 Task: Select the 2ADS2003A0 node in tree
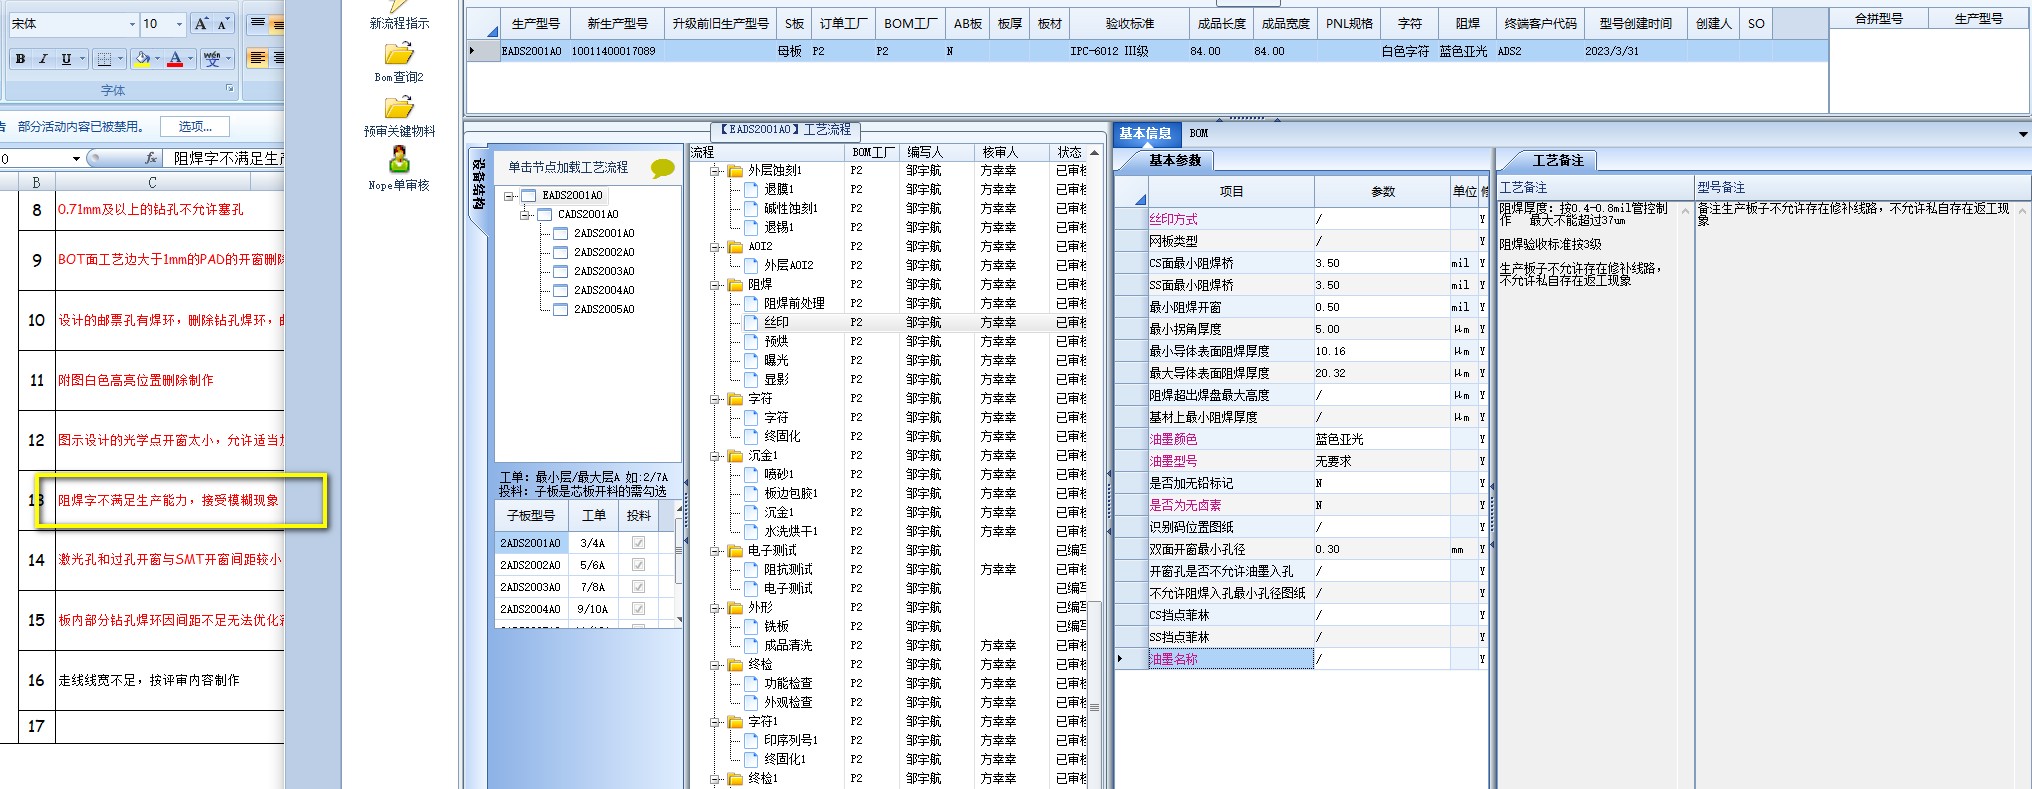[x=603, y=271]
